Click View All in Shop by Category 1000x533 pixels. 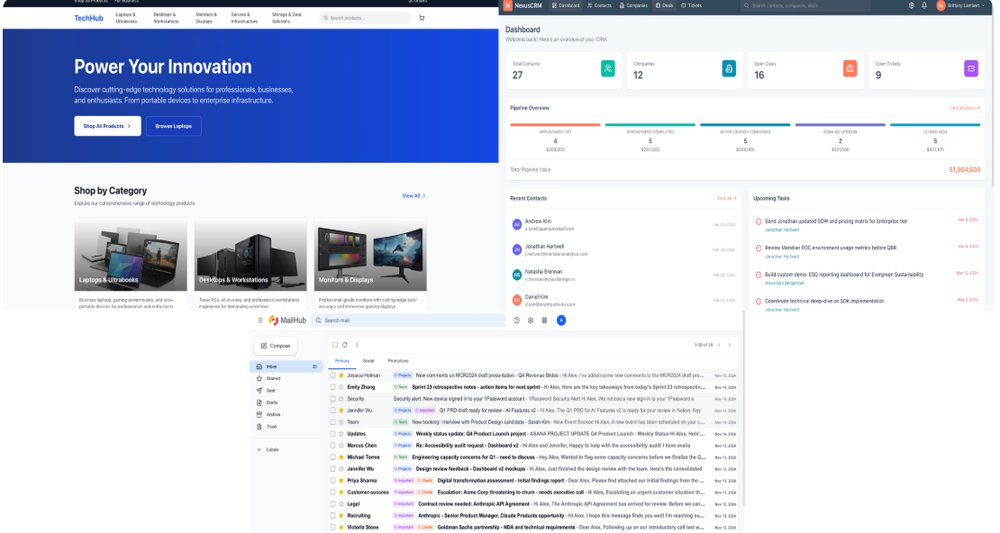[x=414, y=196]
